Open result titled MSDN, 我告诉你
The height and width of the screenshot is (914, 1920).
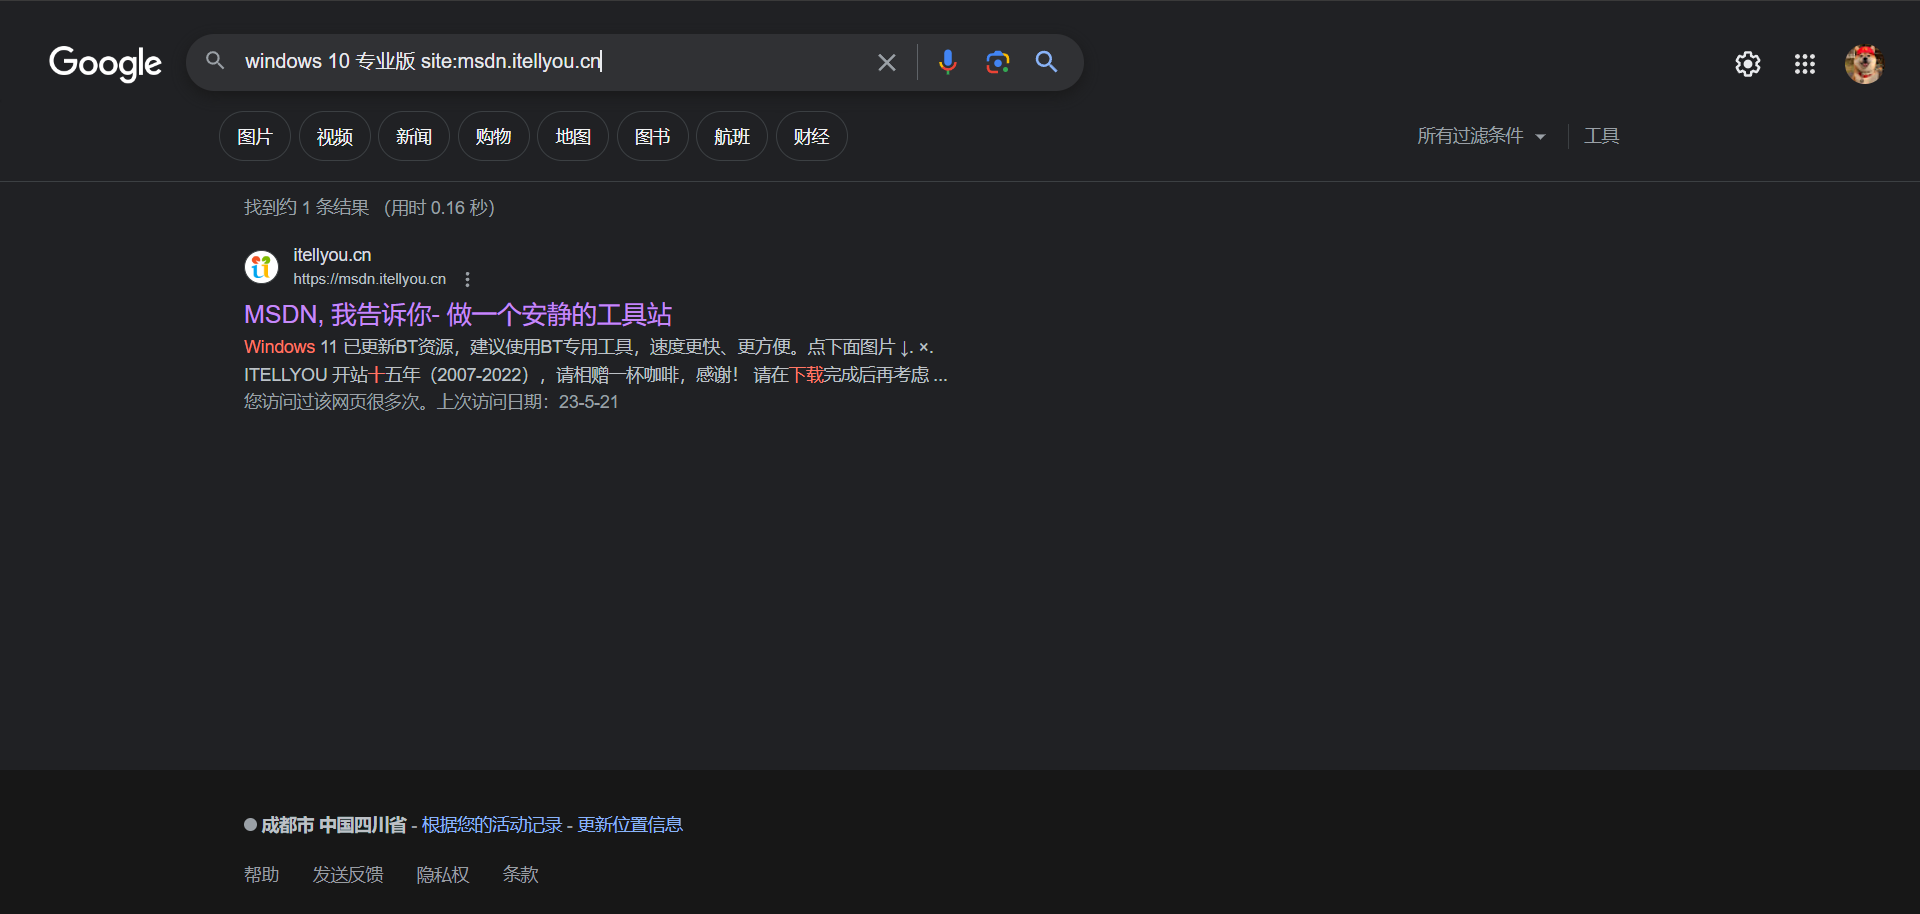click(458, 315)
